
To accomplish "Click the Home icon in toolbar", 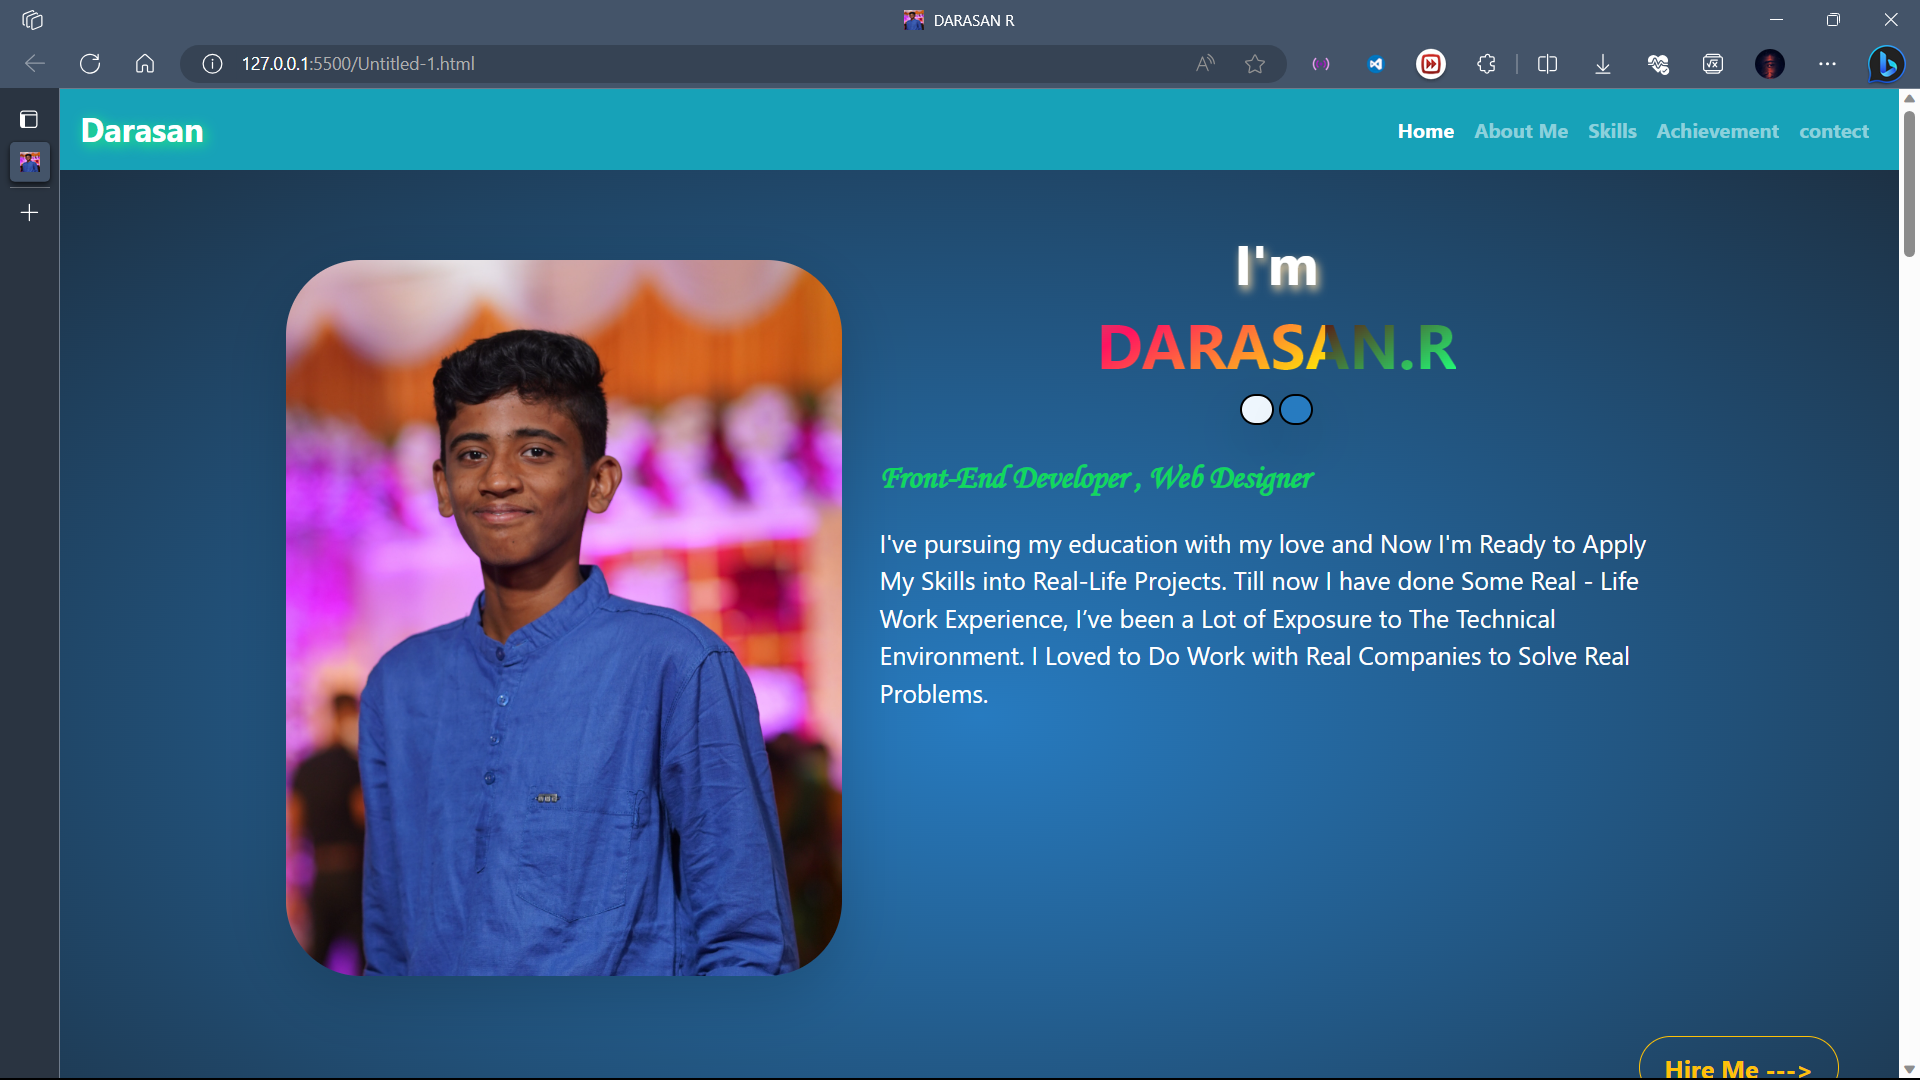I will 145,64.
